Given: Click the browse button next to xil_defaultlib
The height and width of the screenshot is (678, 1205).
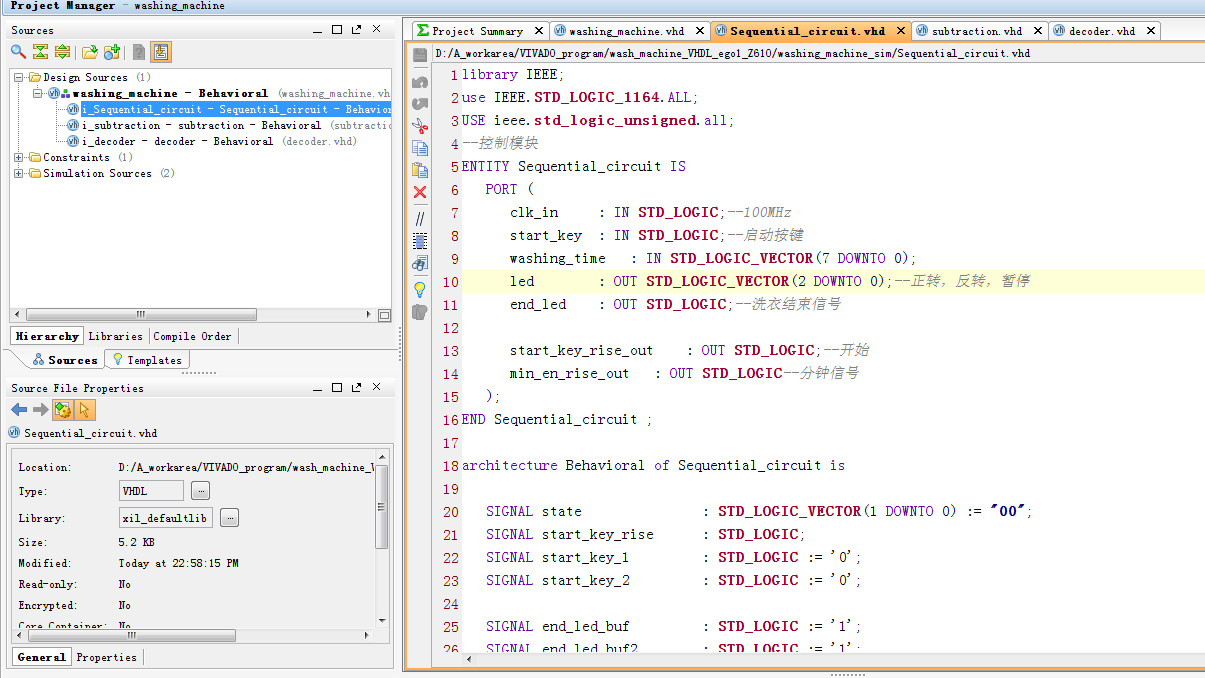Looking at the screenshot, I should [230, 518].
